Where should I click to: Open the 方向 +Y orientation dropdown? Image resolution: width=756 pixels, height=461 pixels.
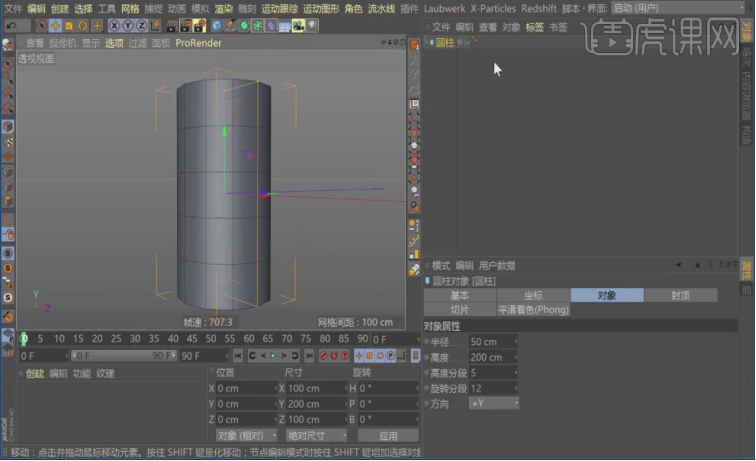tap(494, 403)
